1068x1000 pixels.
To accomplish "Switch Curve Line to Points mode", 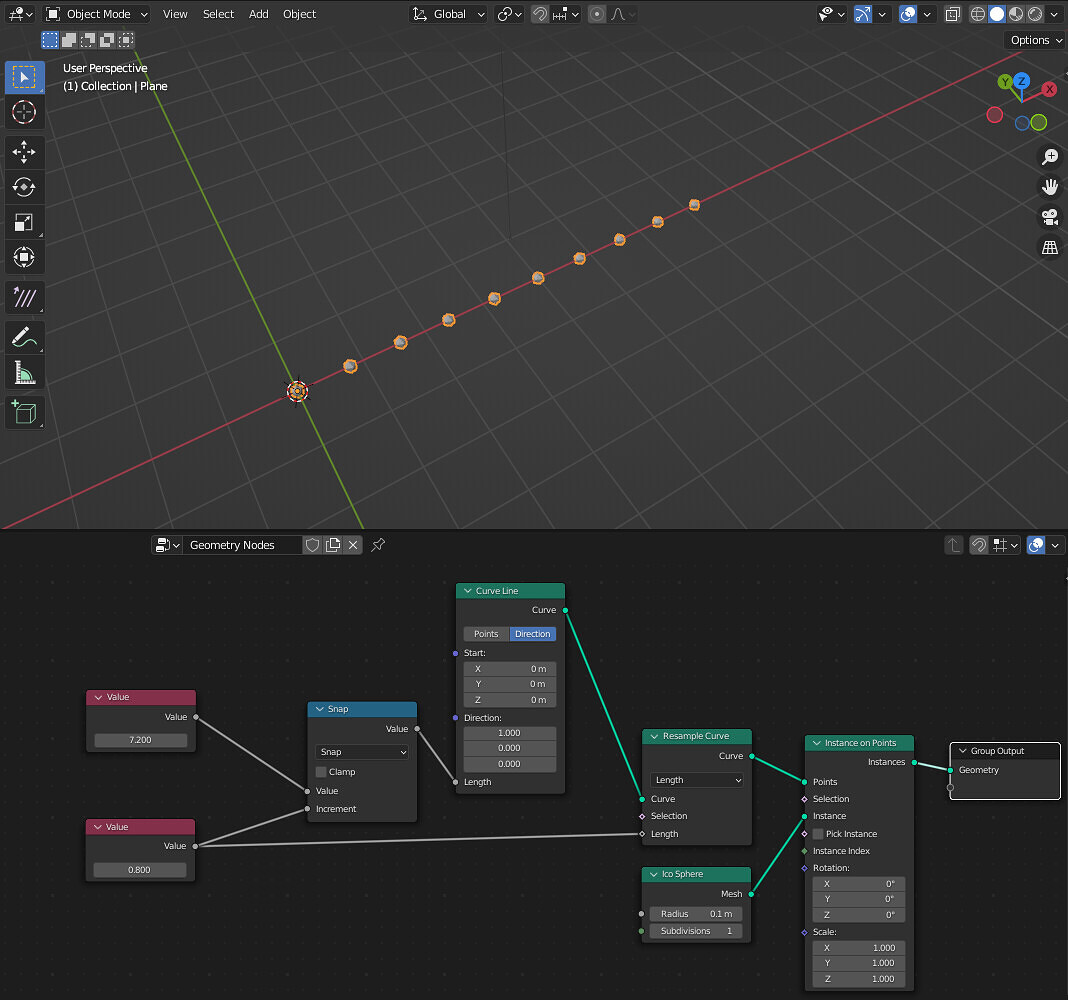I will 486,634.
